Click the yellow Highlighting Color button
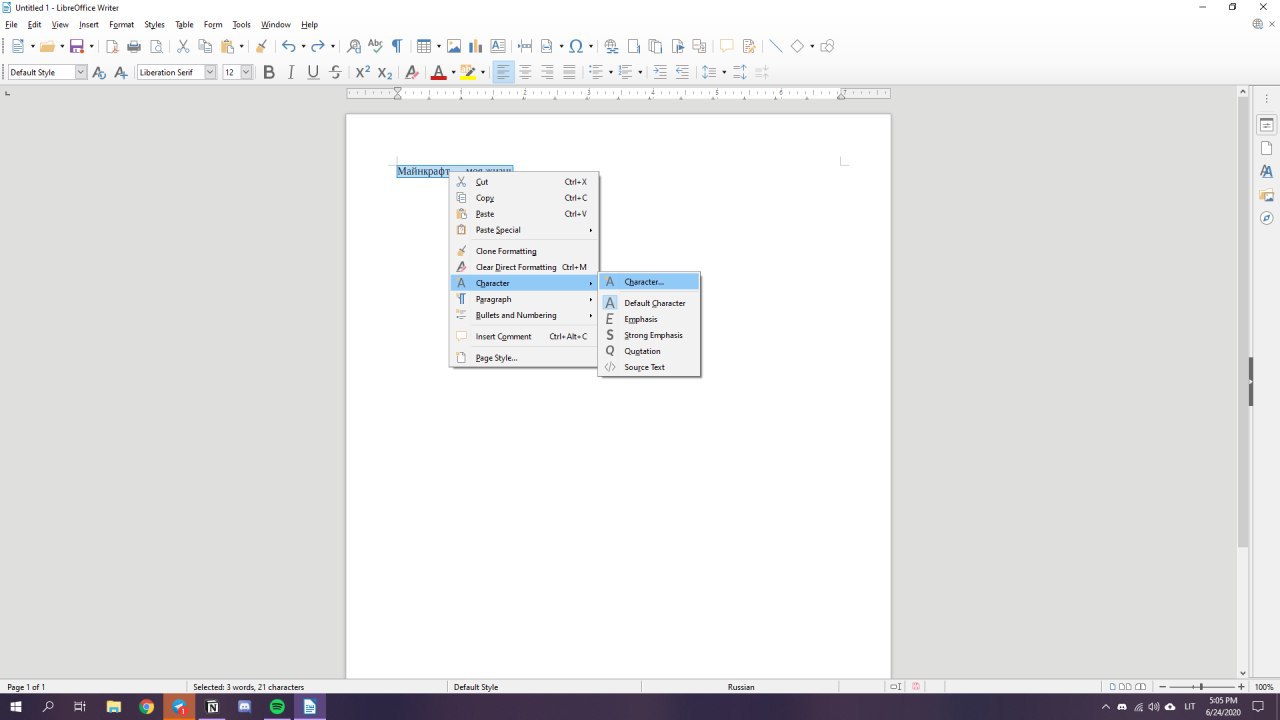 point(467,72)
